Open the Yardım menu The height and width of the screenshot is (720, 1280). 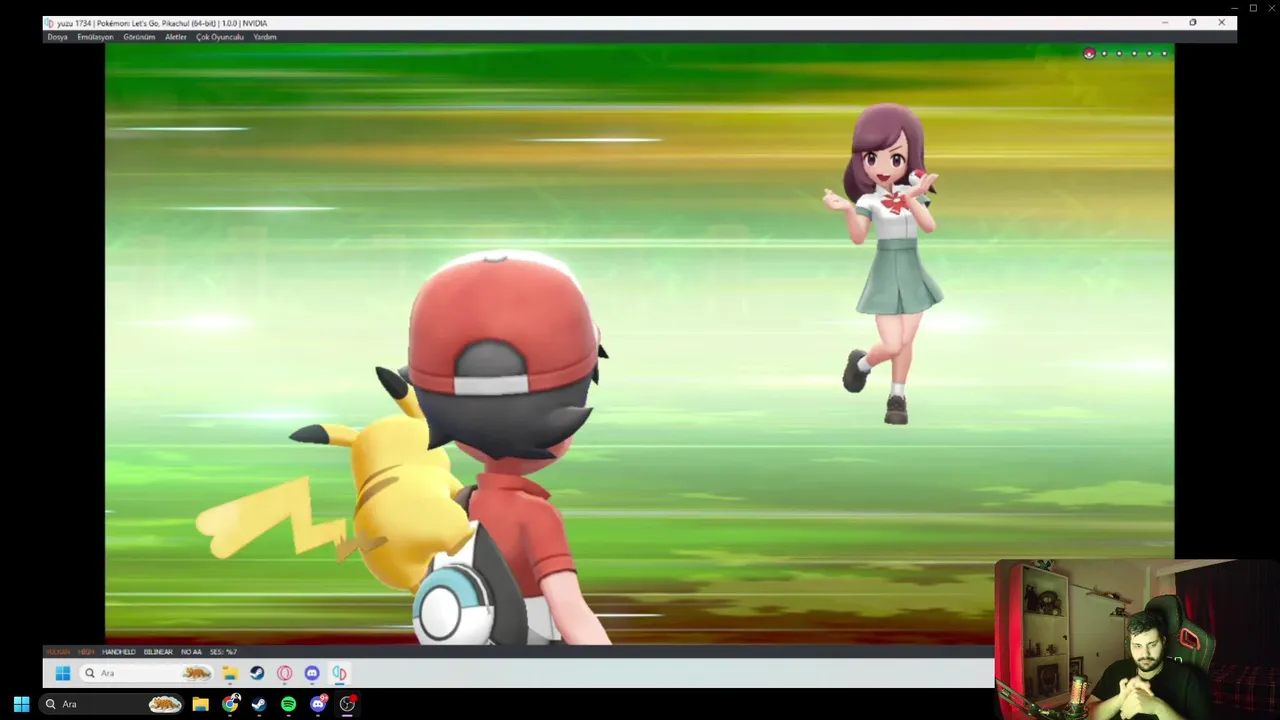(265, 37)
